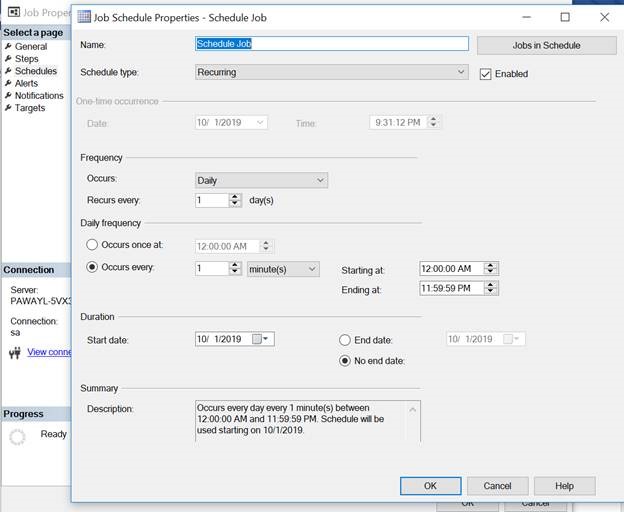Open the Schedules page
This screenshot has width=624, height=512.
(35, 72)
